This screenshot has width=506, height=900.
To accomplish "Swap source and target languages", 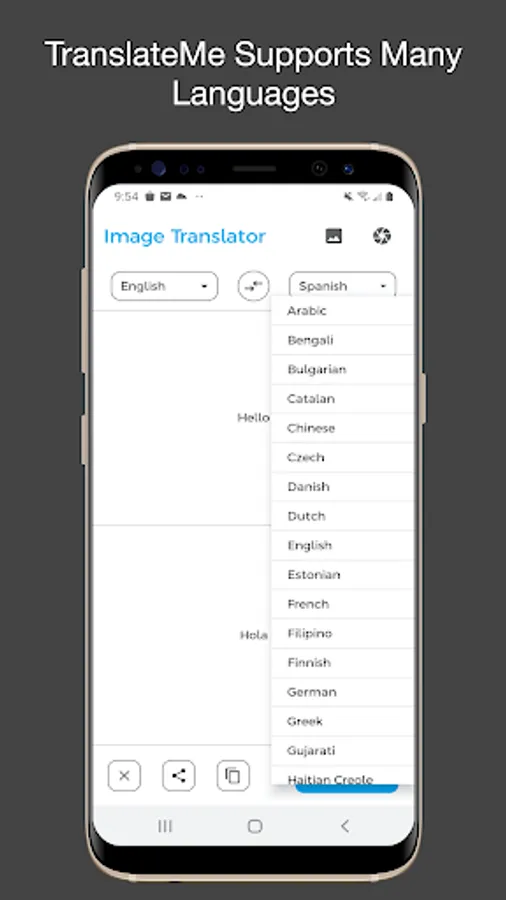I will click(x=253, y=286).
